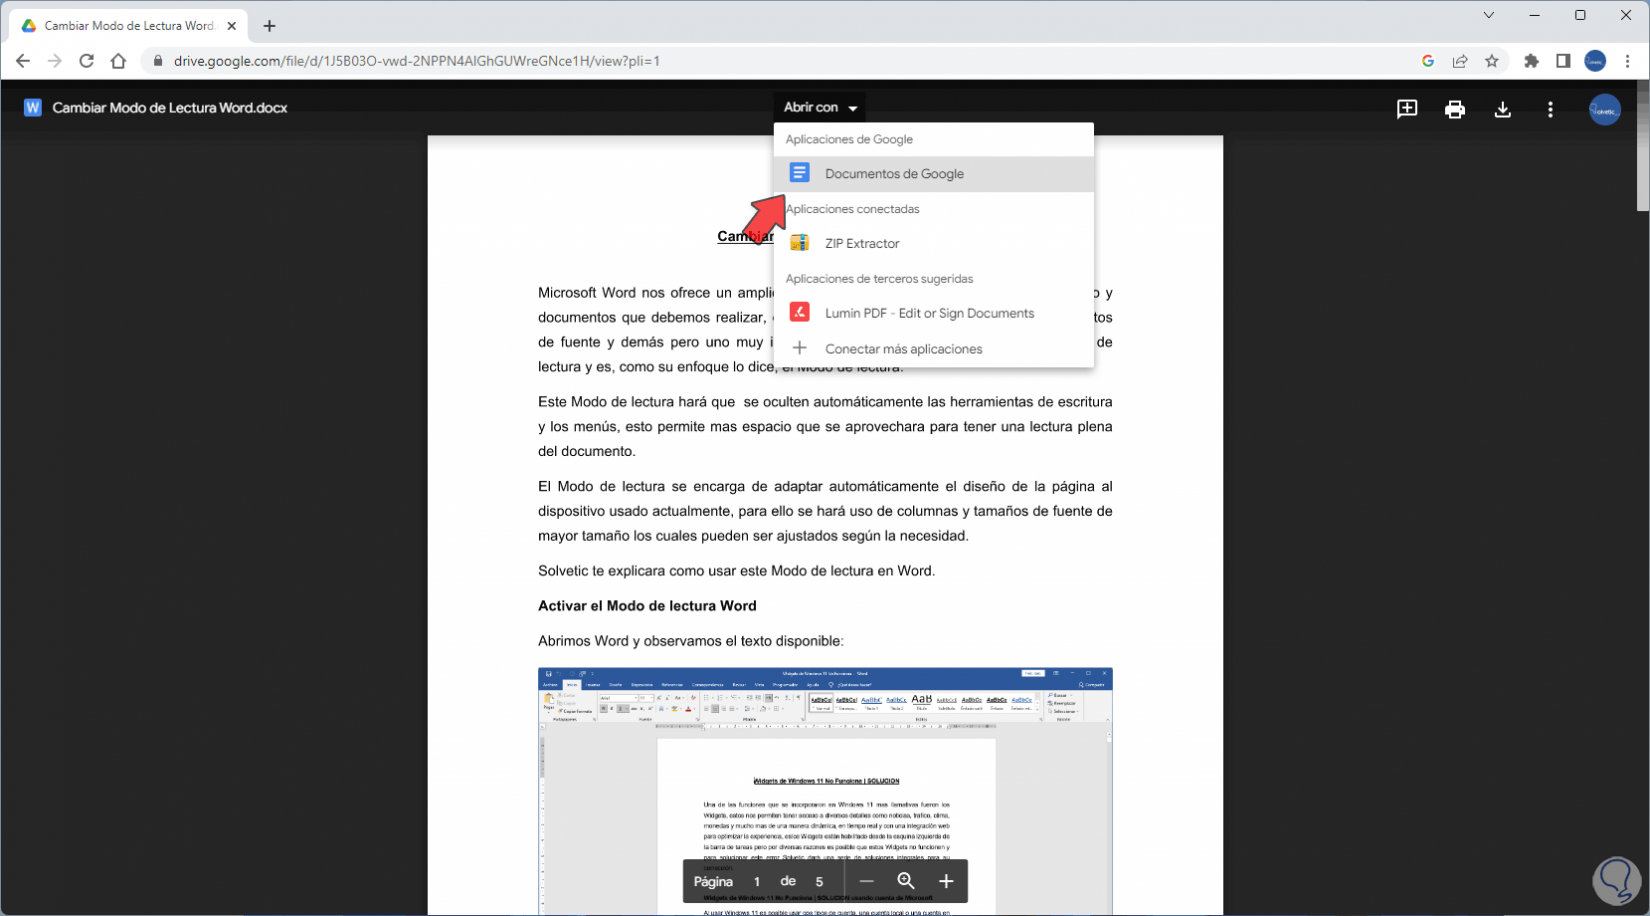Select Lumin PDF - Edit or Sign Documents
The height and width of the screenshot is (916, 1650).
point(933,313)
